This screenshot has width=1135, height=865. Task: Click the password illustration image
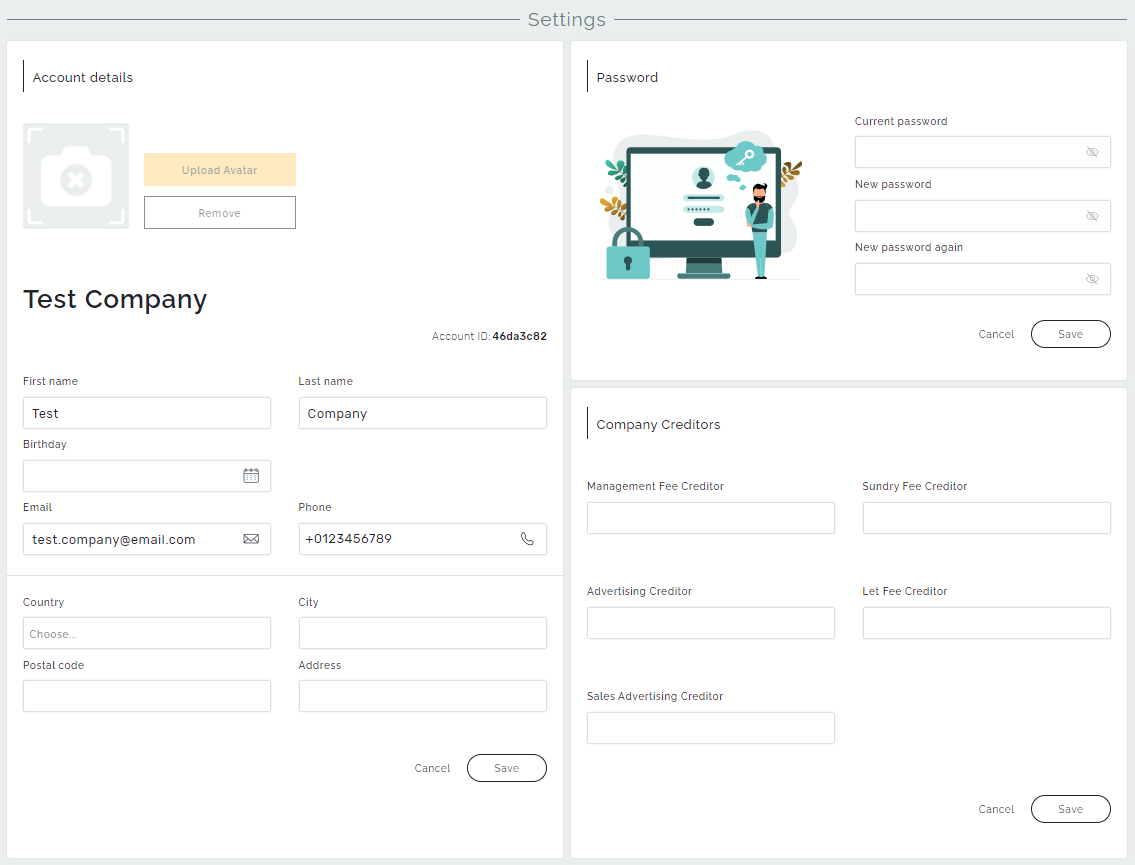point(701,206)
